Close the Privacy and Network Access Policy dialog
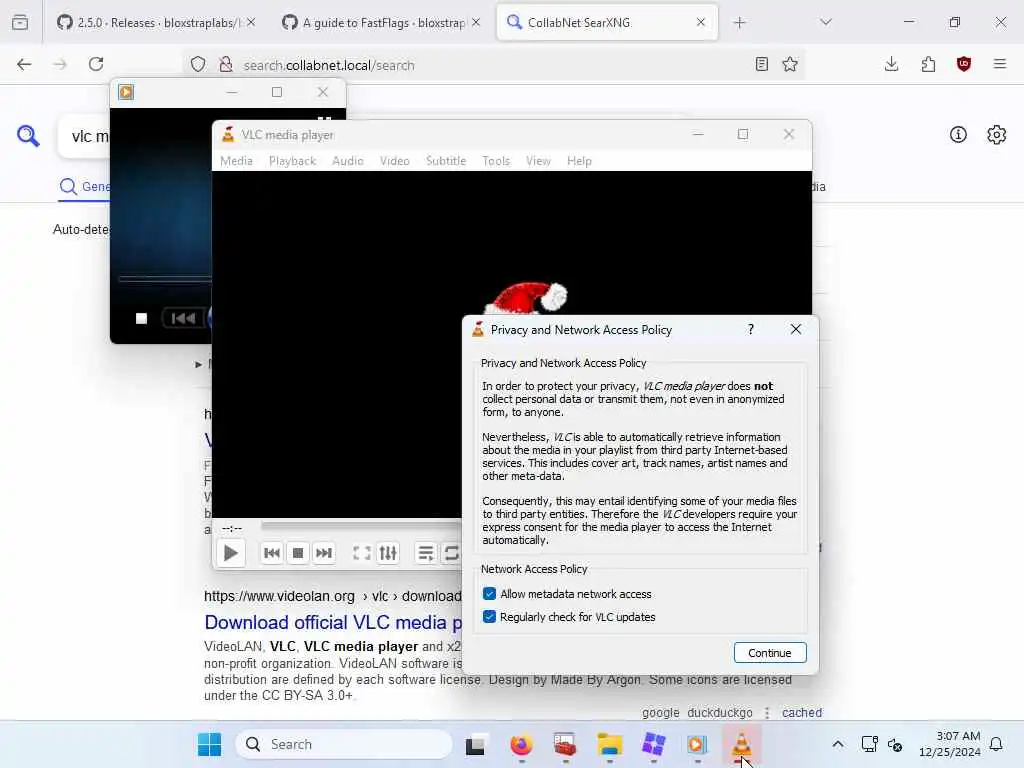The image size is (1024, 768). click(x=795, y=329)
